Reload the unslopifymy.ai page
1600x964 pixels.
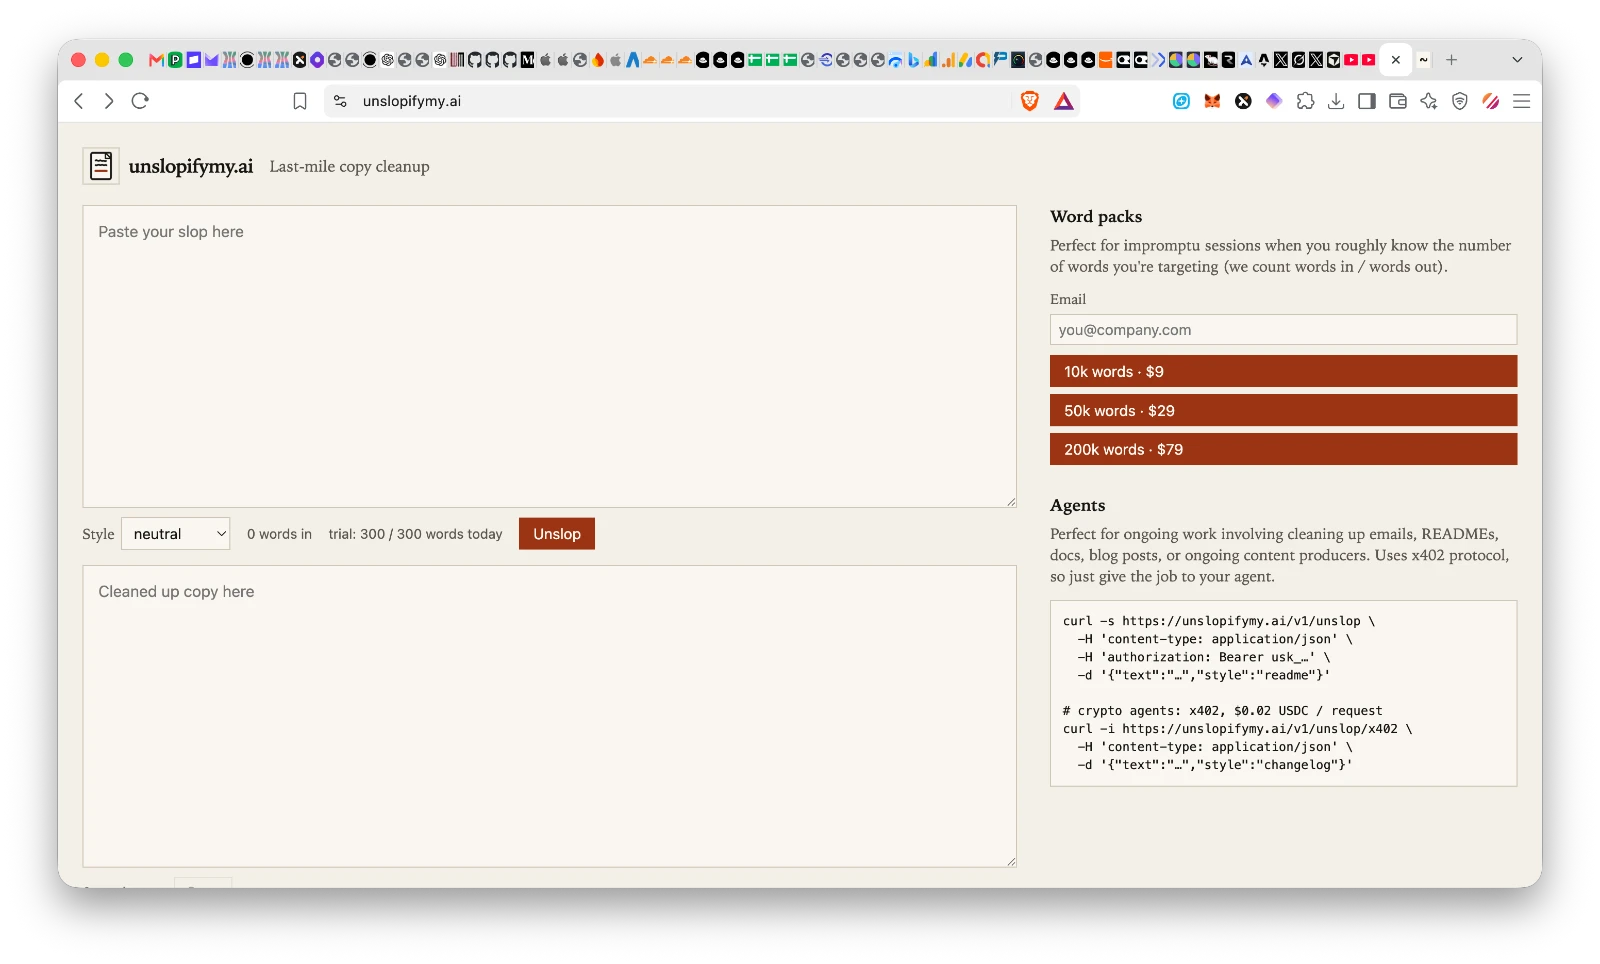click(140, 101)
